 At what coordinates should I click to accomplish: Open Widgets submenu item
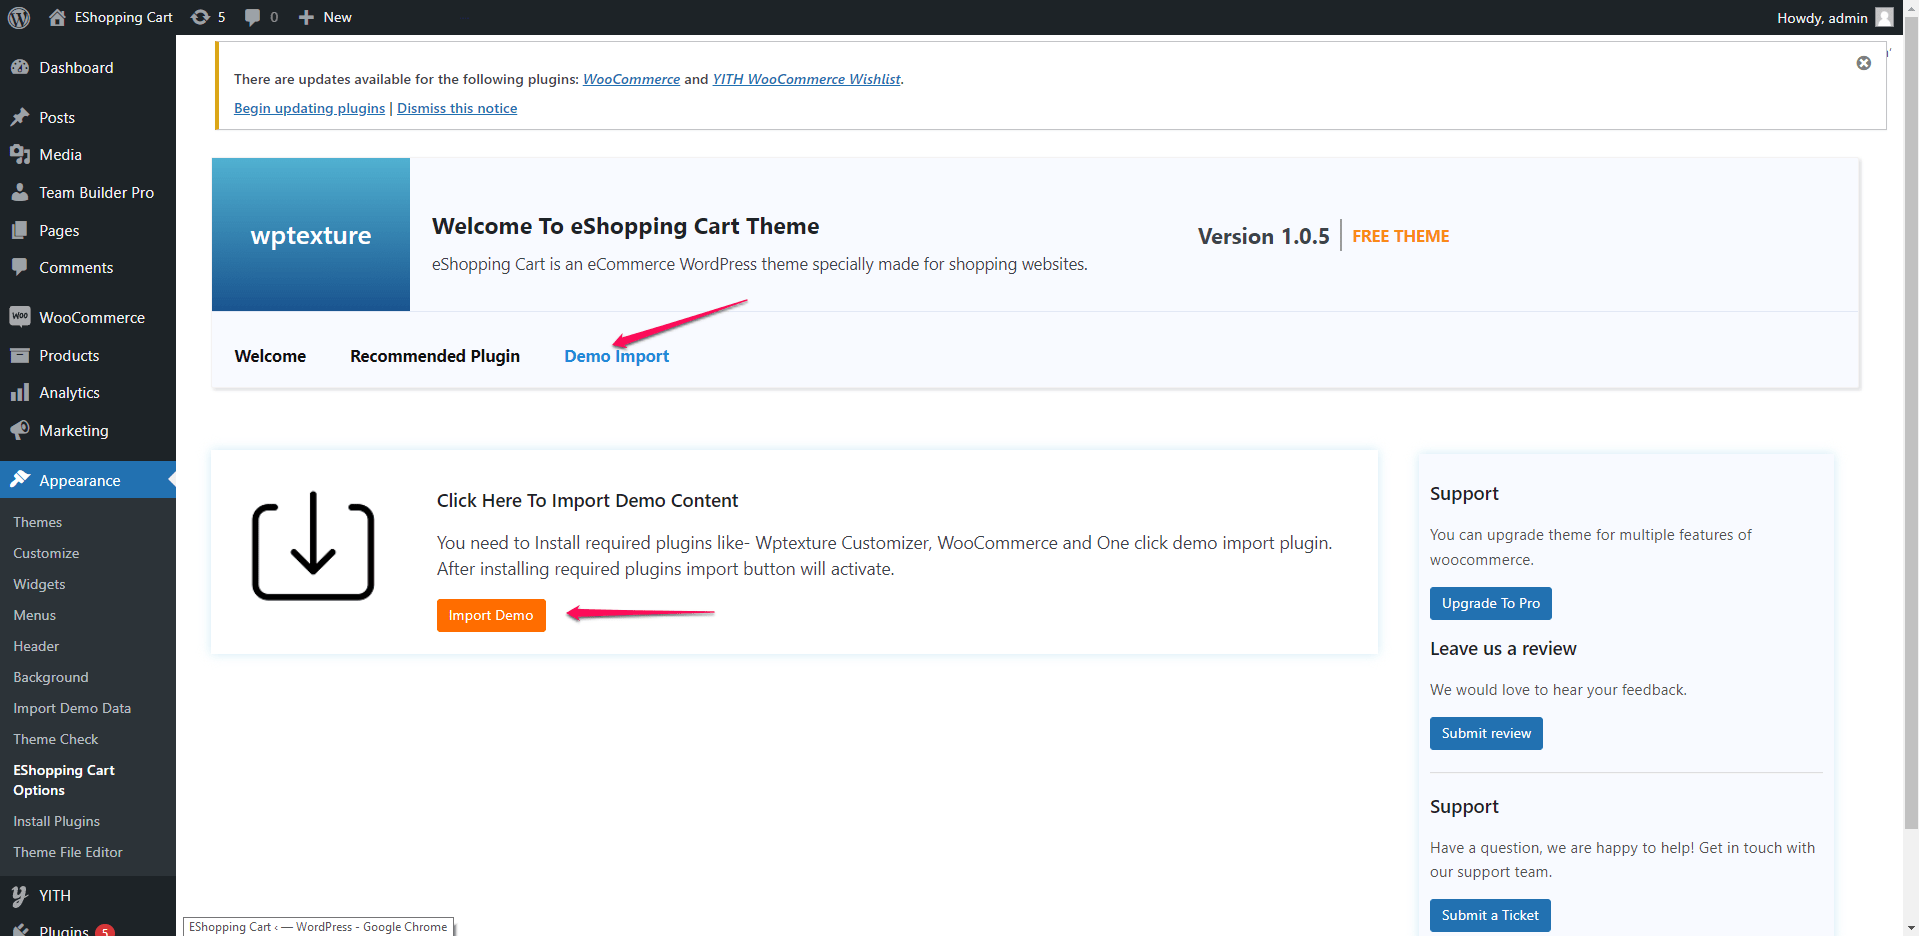tap(39, 584)
